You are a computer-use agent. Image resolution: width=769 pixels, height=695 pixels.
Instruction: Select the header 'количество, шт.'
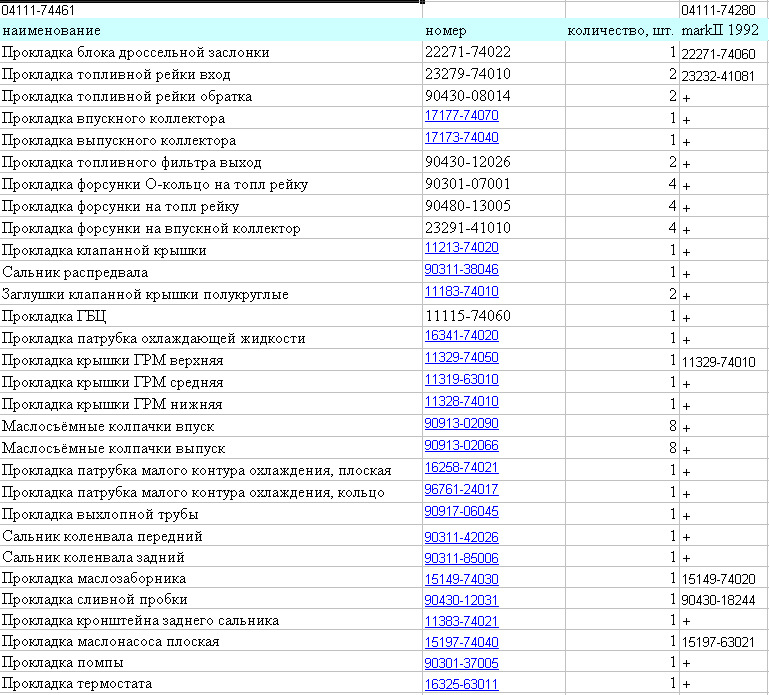(x=622, y=30)
